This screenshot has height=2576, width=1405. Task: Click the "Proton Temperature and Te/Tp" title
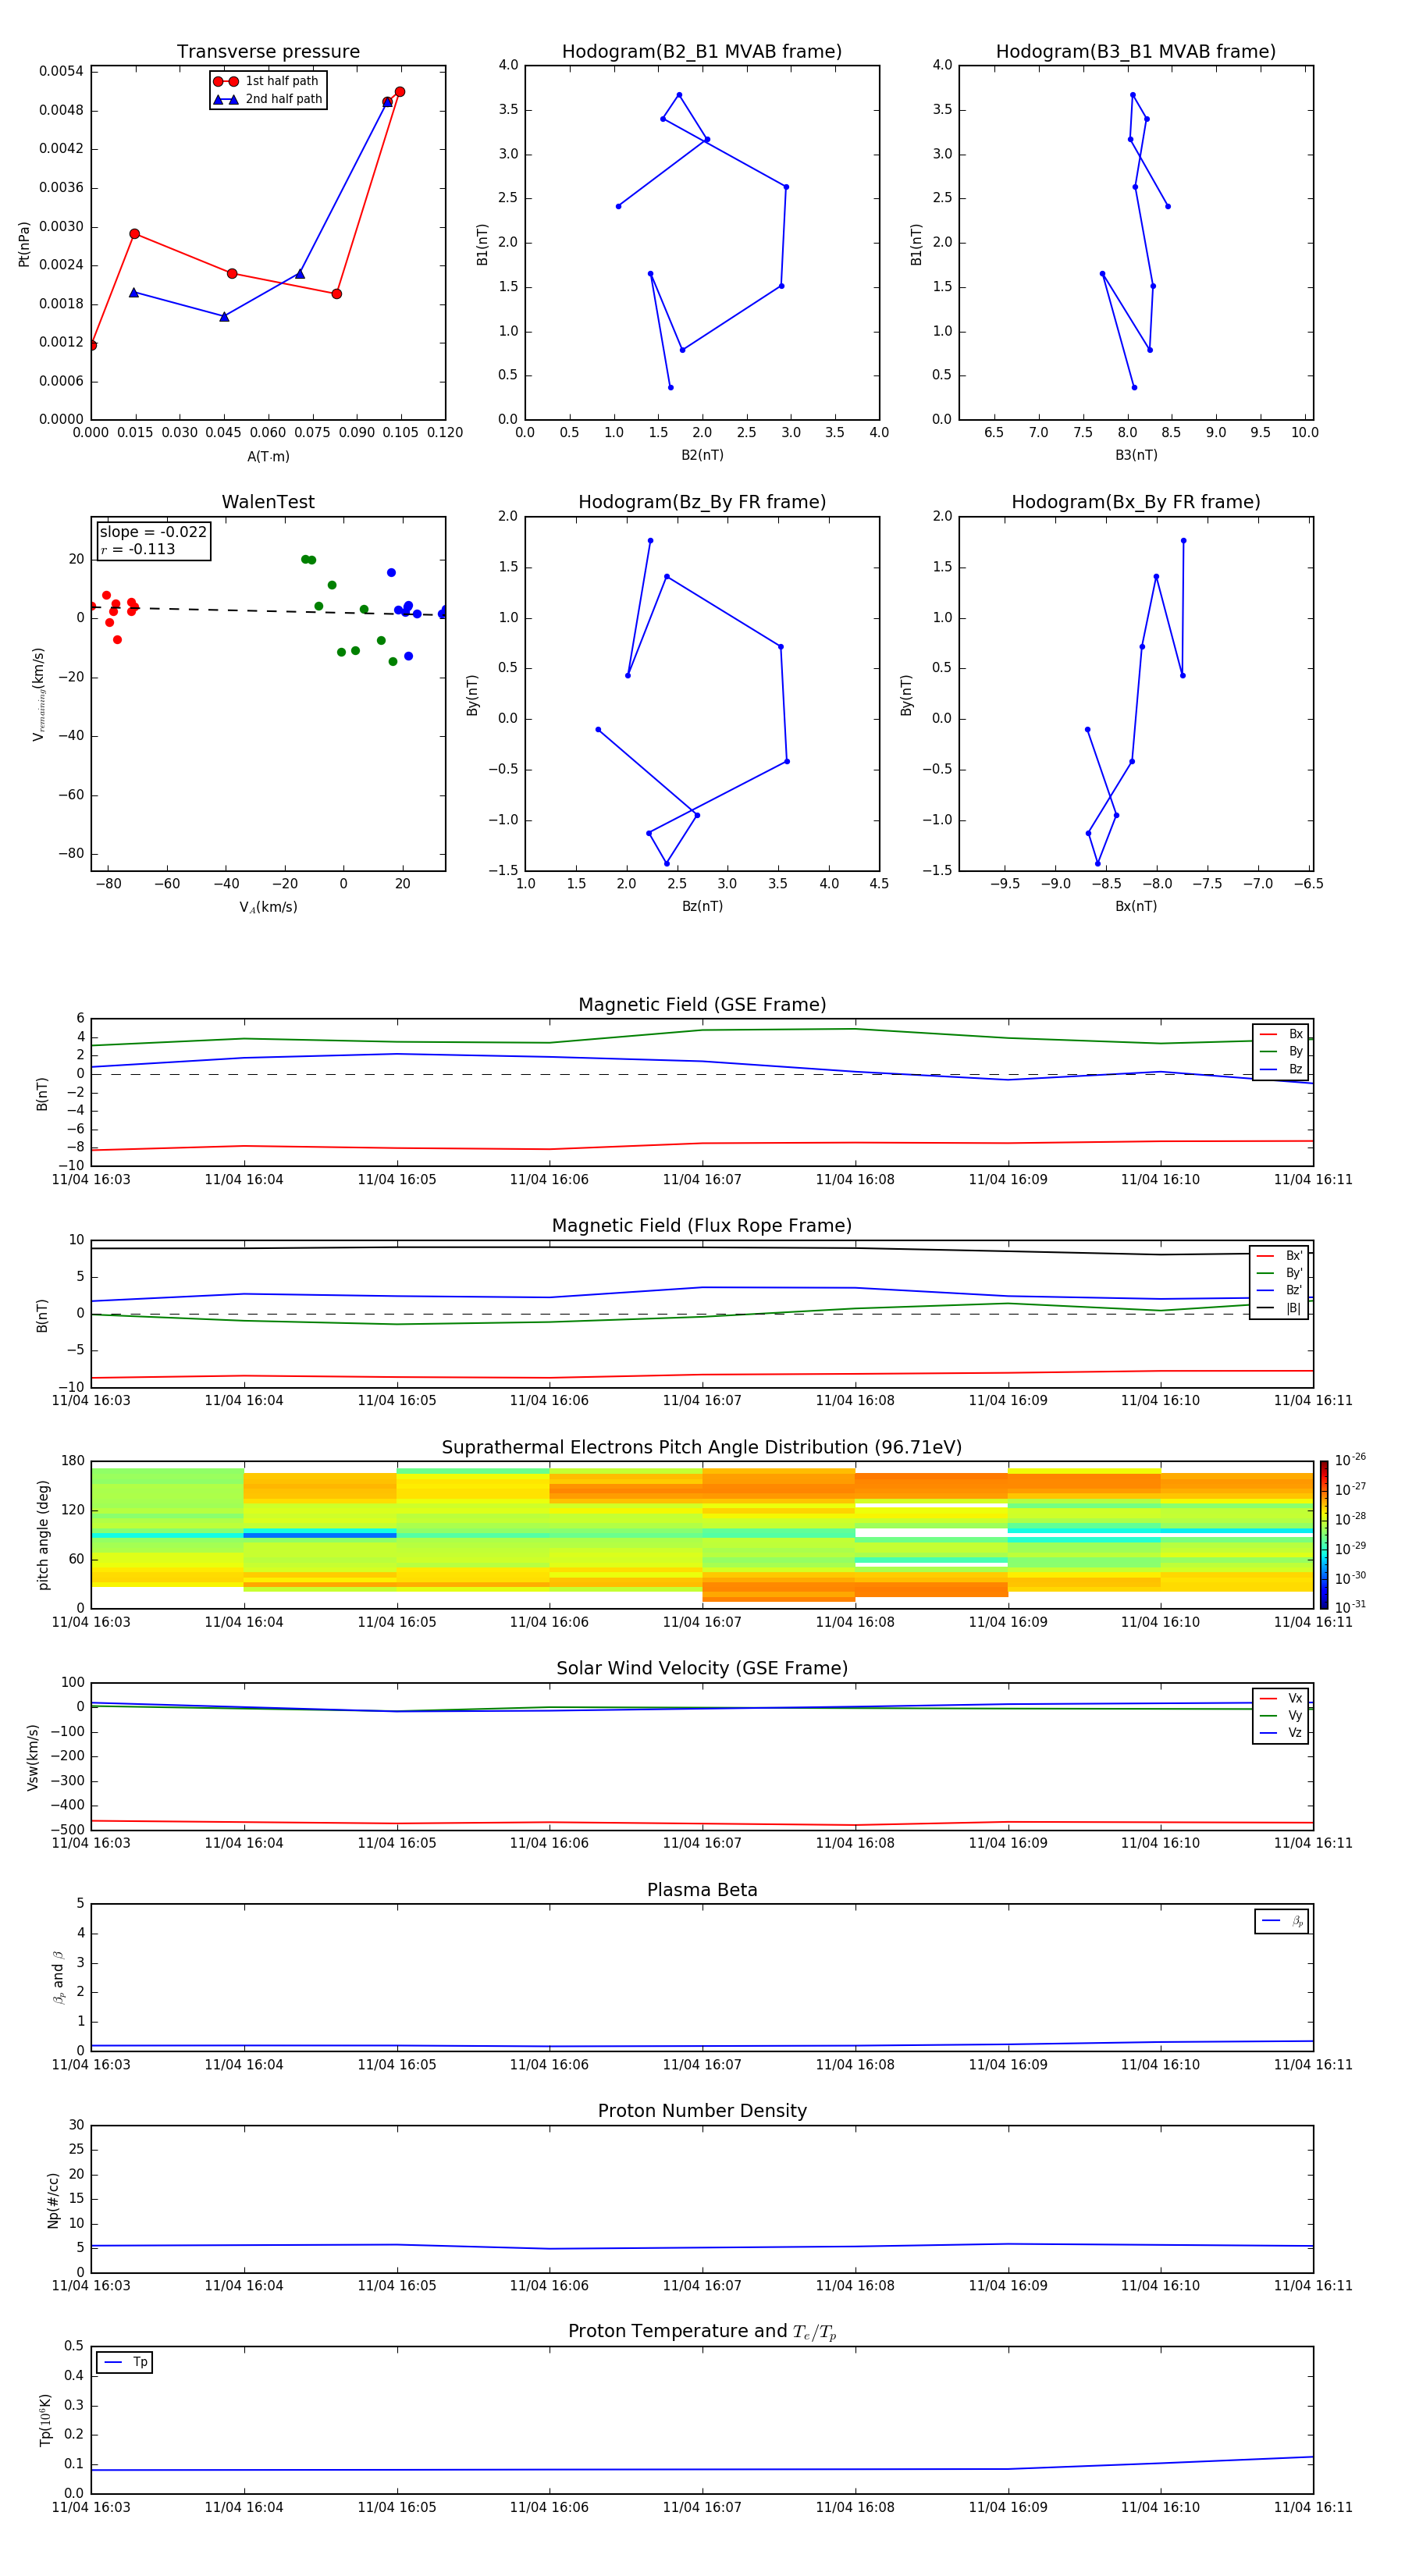pyautogui.click(x=702, y=2332)
